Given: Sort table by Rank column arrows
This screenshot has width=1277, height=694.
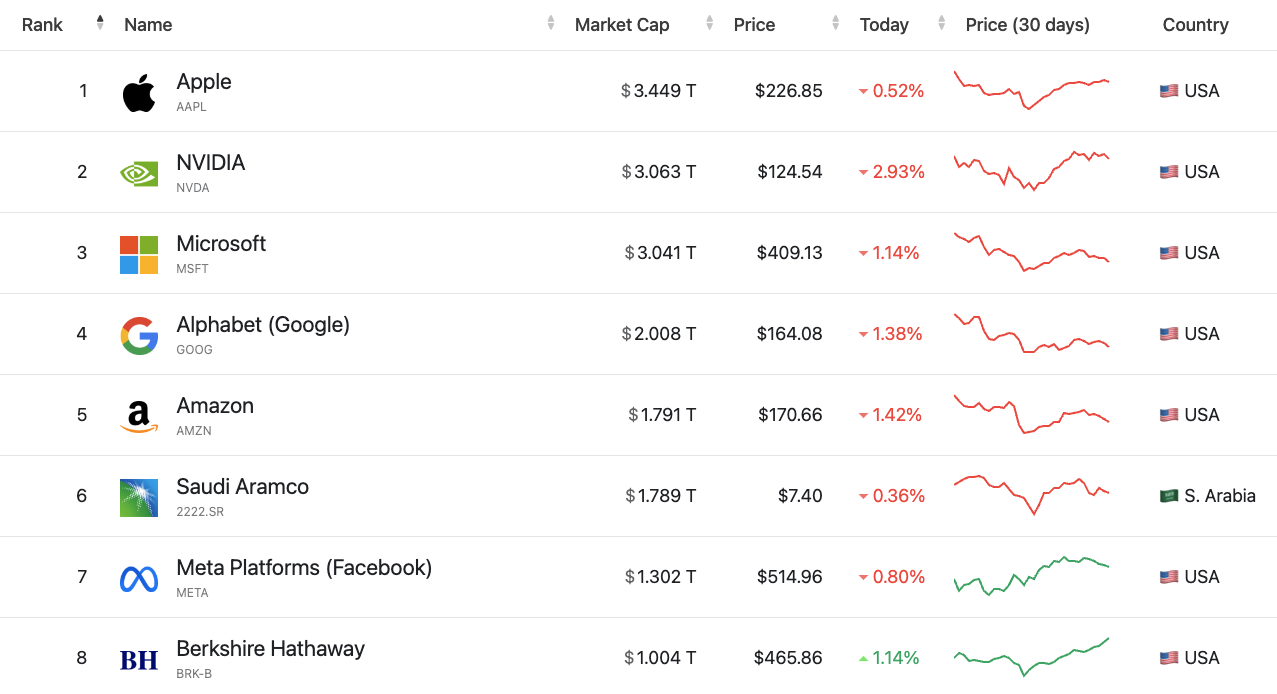Looking at the screenshot, I should point(100,24).
